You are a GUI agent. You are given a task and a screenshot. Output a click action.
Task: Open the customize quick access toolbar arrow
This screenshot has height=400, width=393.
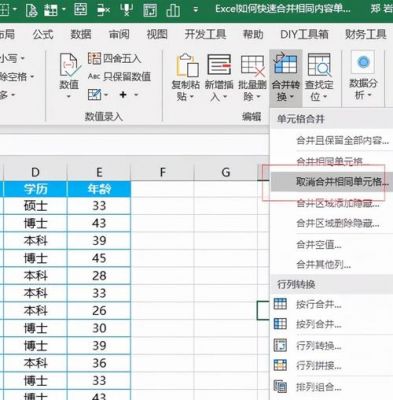196,9
